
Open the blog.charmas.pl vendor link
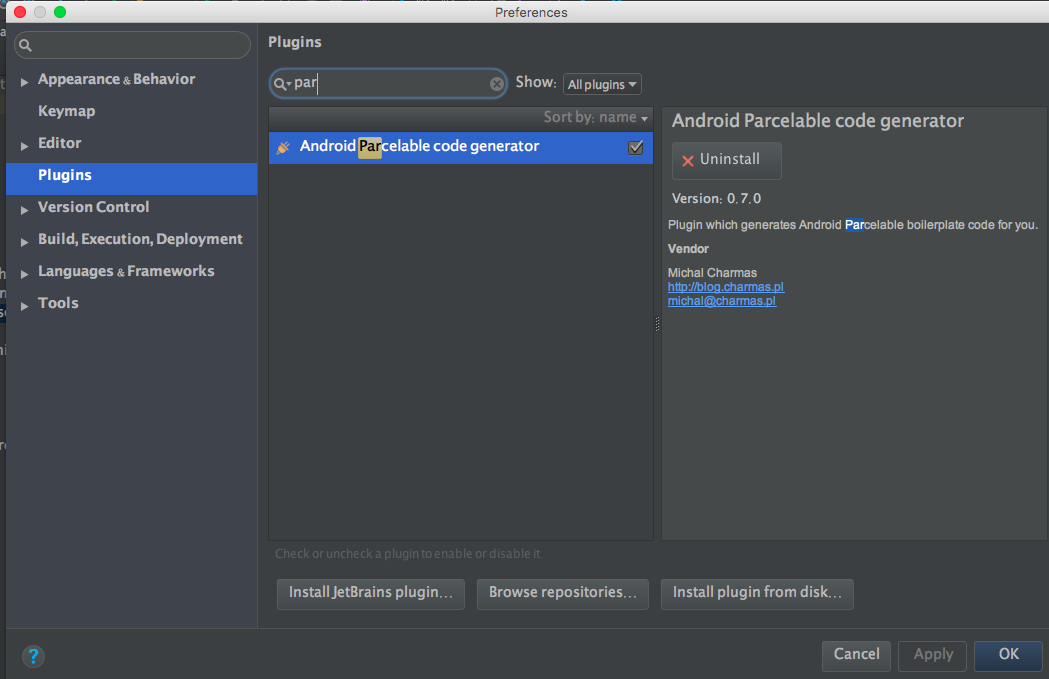[x=725, y=287]
